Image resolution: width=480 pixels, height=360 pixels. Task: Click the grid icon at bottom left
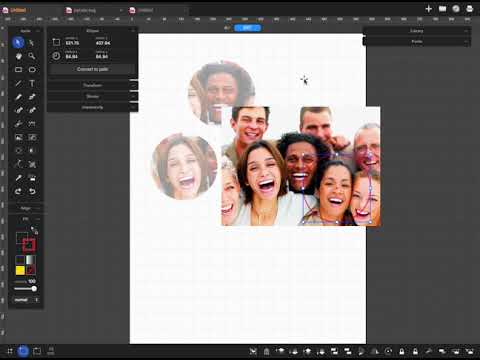10,351
